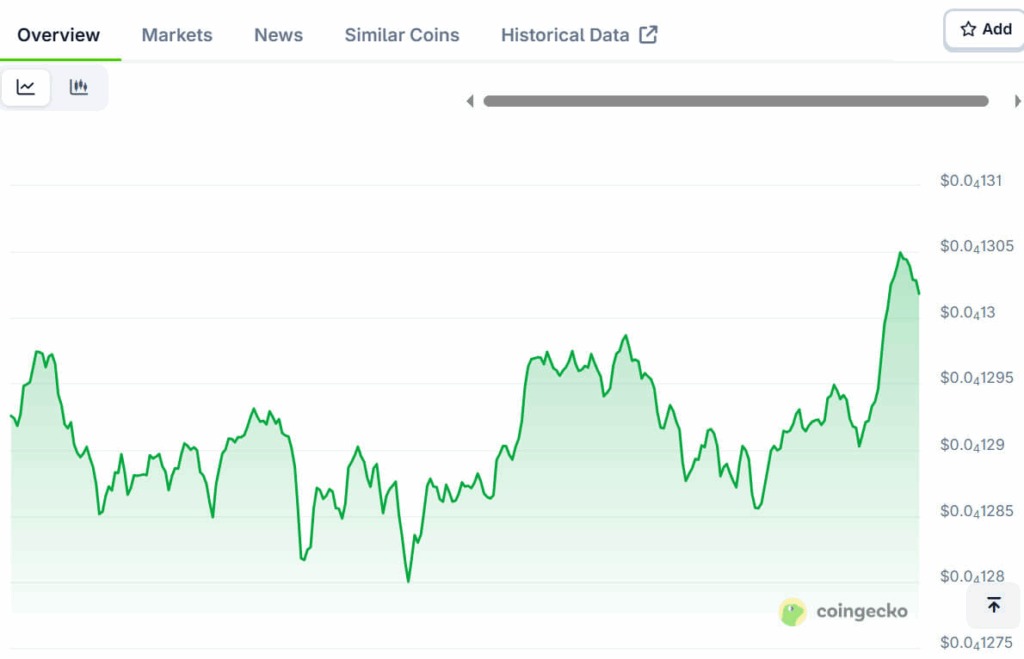Click the $0.0₄1305 price axis label
Screen dimensions: 1024x659
pyautogui.click(x=977, y=246)
